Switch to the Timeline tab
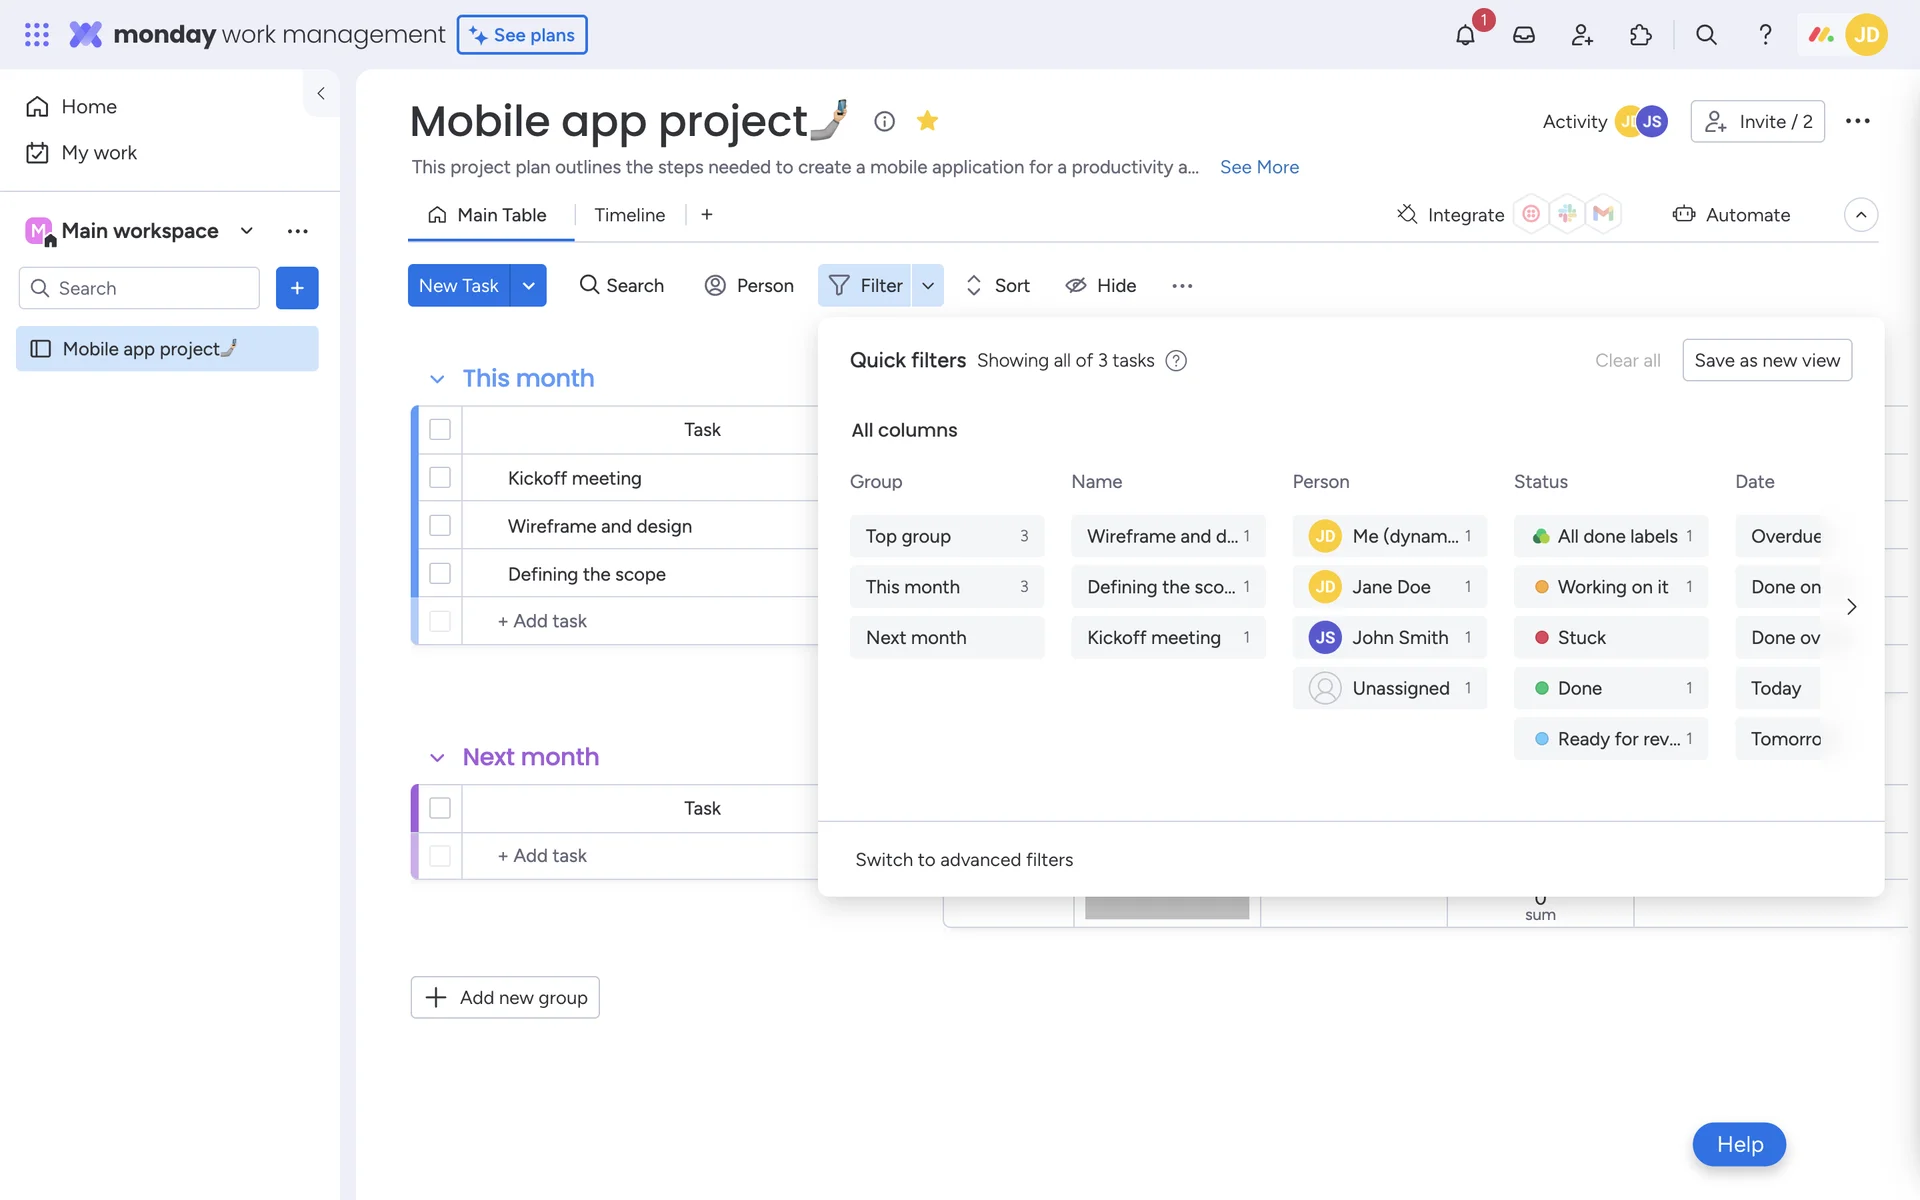The image size is (1920, 1200). click(629, 215)
